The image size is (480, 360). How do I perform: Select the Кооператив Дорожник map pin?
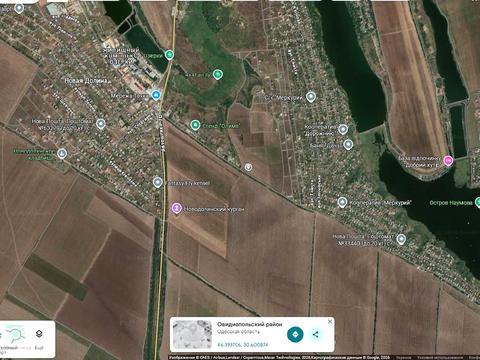click(x=343, y=129)
